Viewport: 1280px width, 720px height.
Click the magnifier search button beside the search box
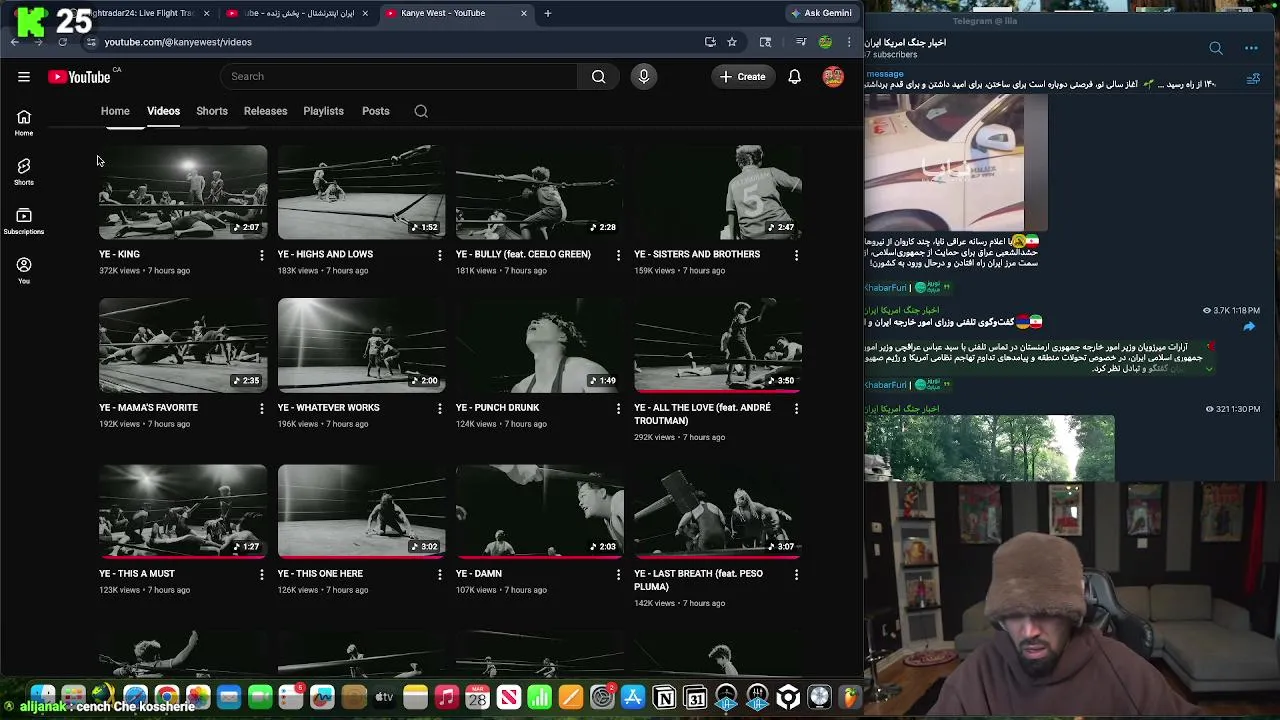tap(598, 76)
